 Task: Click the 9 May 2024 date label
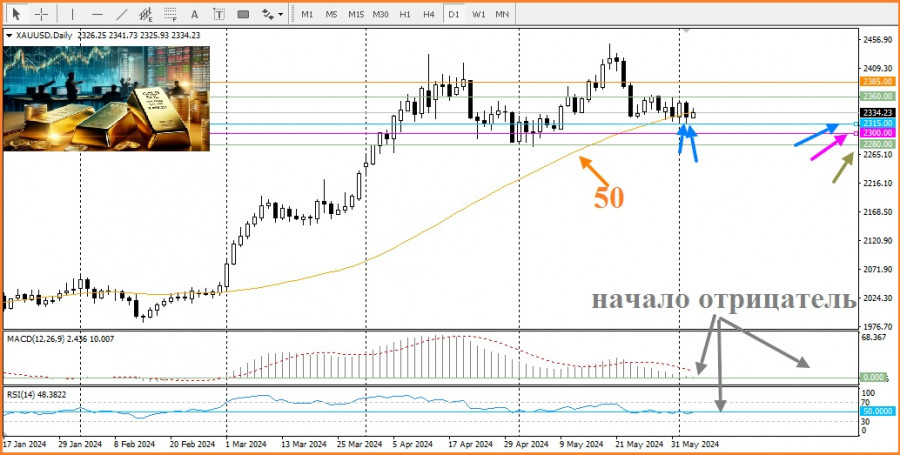click(582, 445)
